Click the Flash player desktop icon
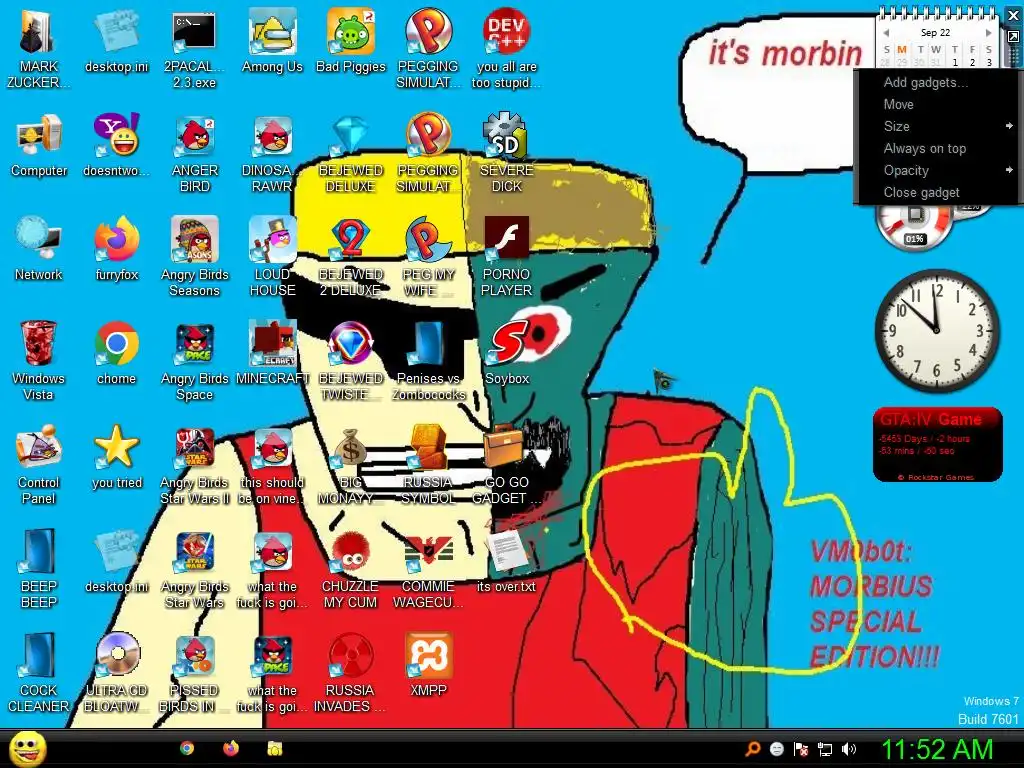This screenshot has width=1024, height=768. [x=506, y=257]
